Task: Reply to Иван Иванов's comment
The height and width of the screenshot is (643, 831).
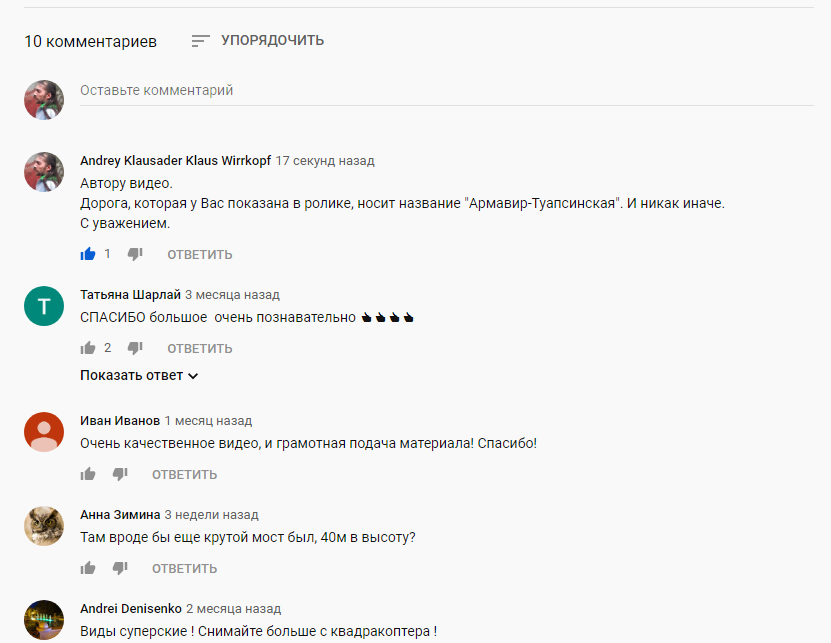Action: [184, 474]
